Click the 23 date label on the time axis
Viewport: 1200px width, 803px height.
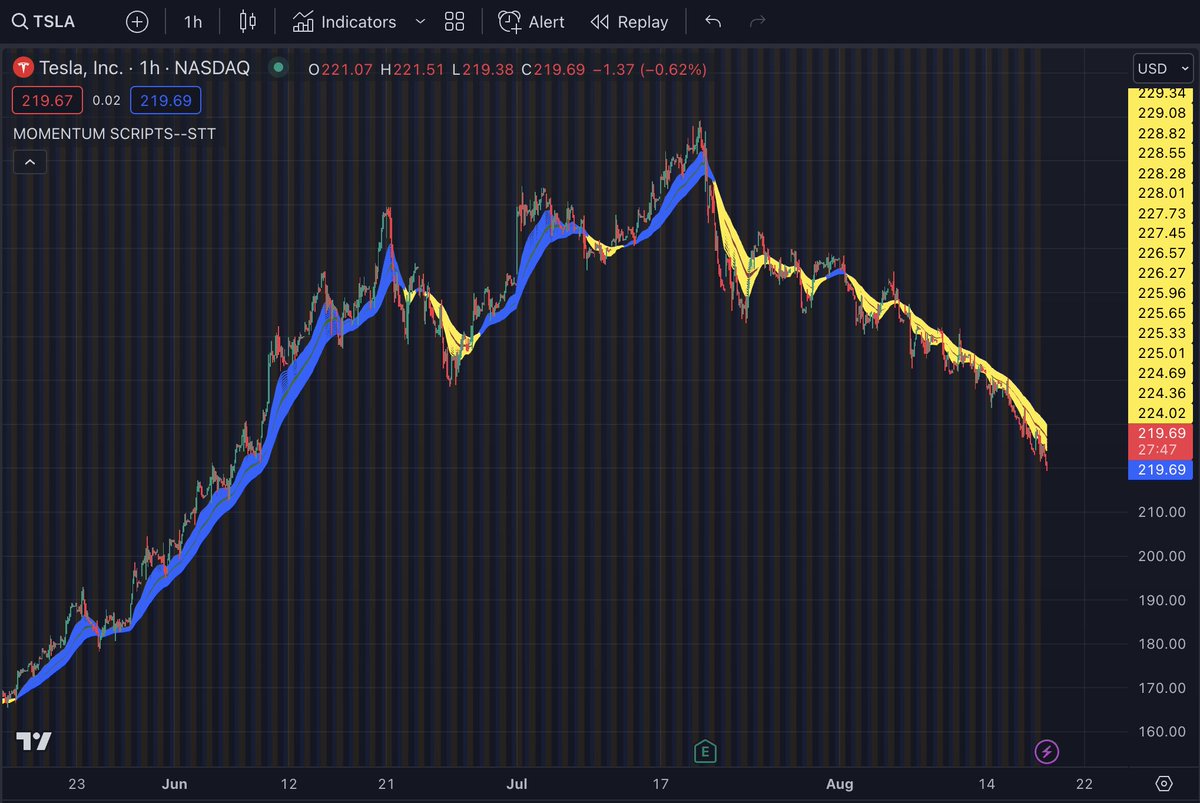78,783
